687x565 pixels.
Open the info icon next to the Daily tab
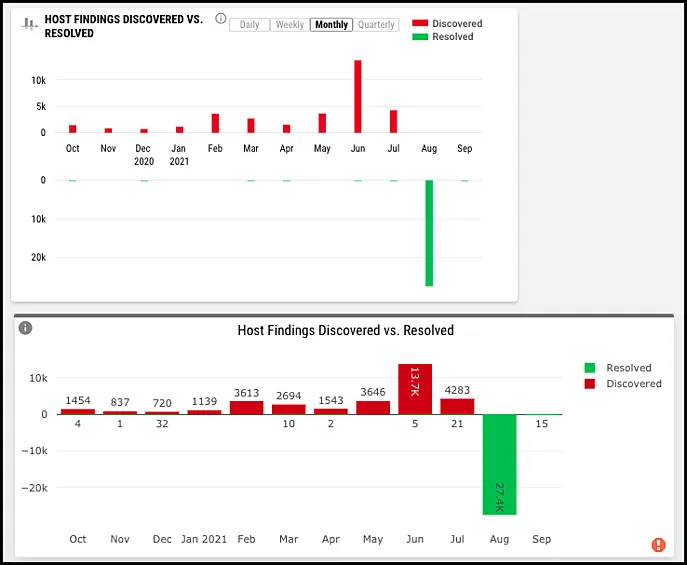point(220,18)
